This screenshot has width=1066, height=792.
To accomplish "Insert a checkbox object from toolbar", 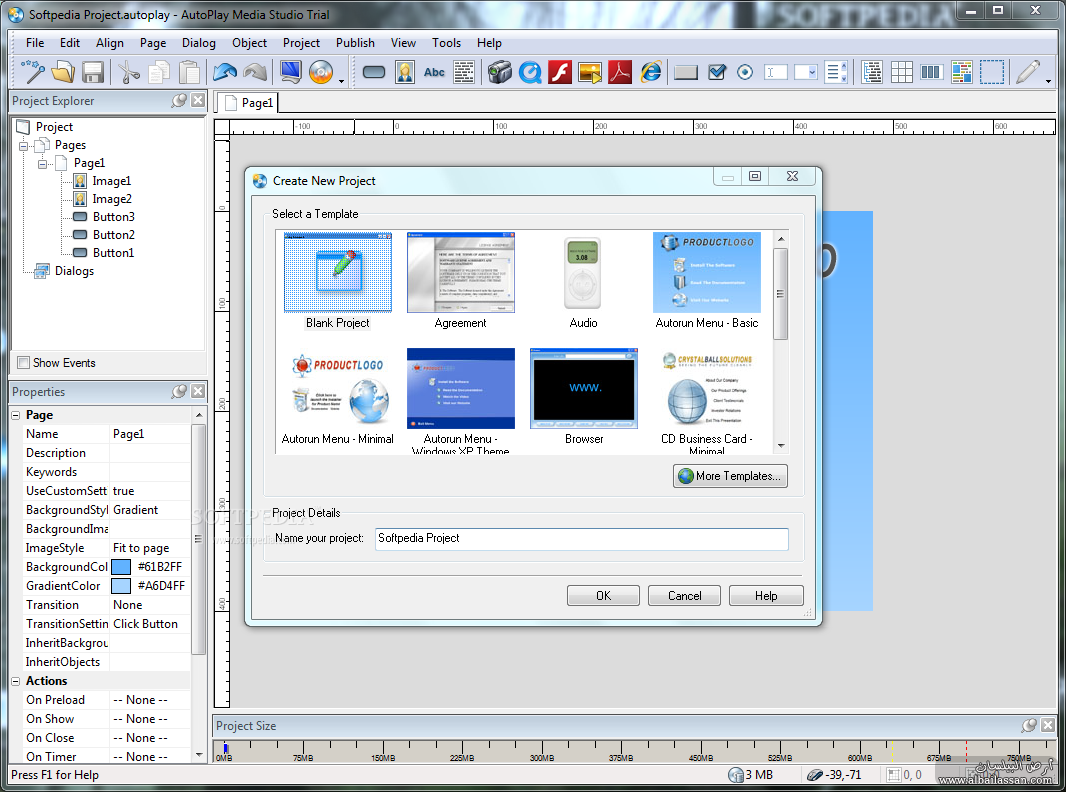I will (x=717, y=71).
